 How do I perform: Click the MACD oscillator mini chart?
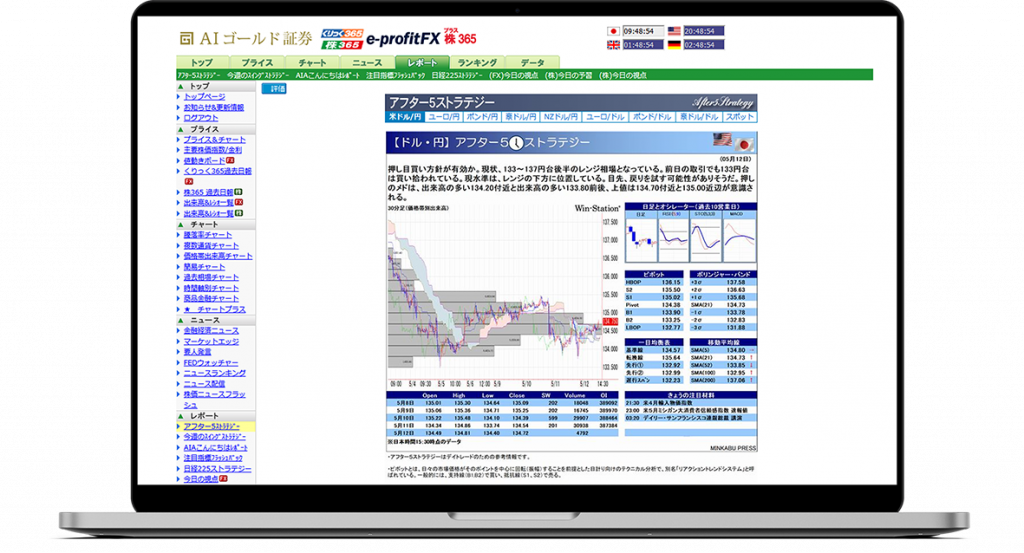click(x=739, y=239)
